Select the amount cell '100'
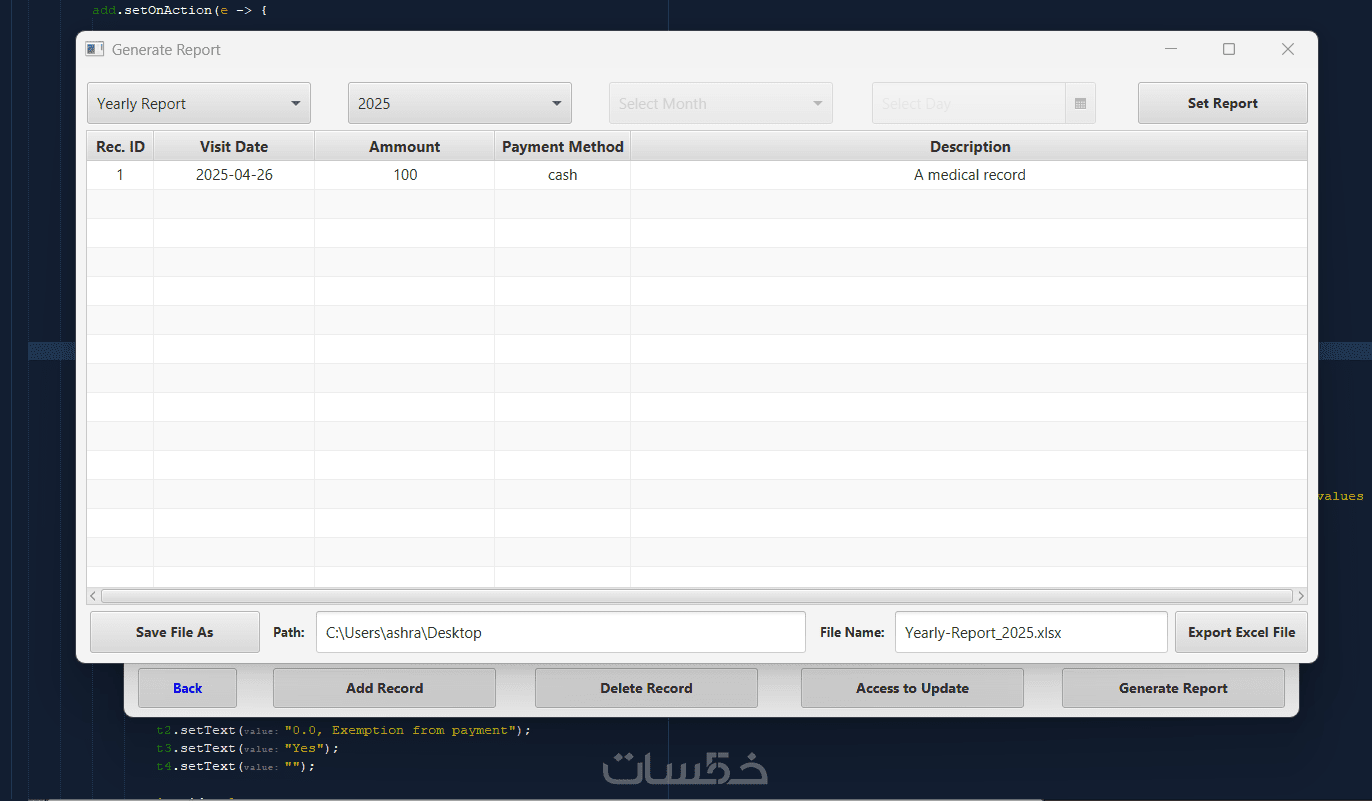 click(404, 175)
